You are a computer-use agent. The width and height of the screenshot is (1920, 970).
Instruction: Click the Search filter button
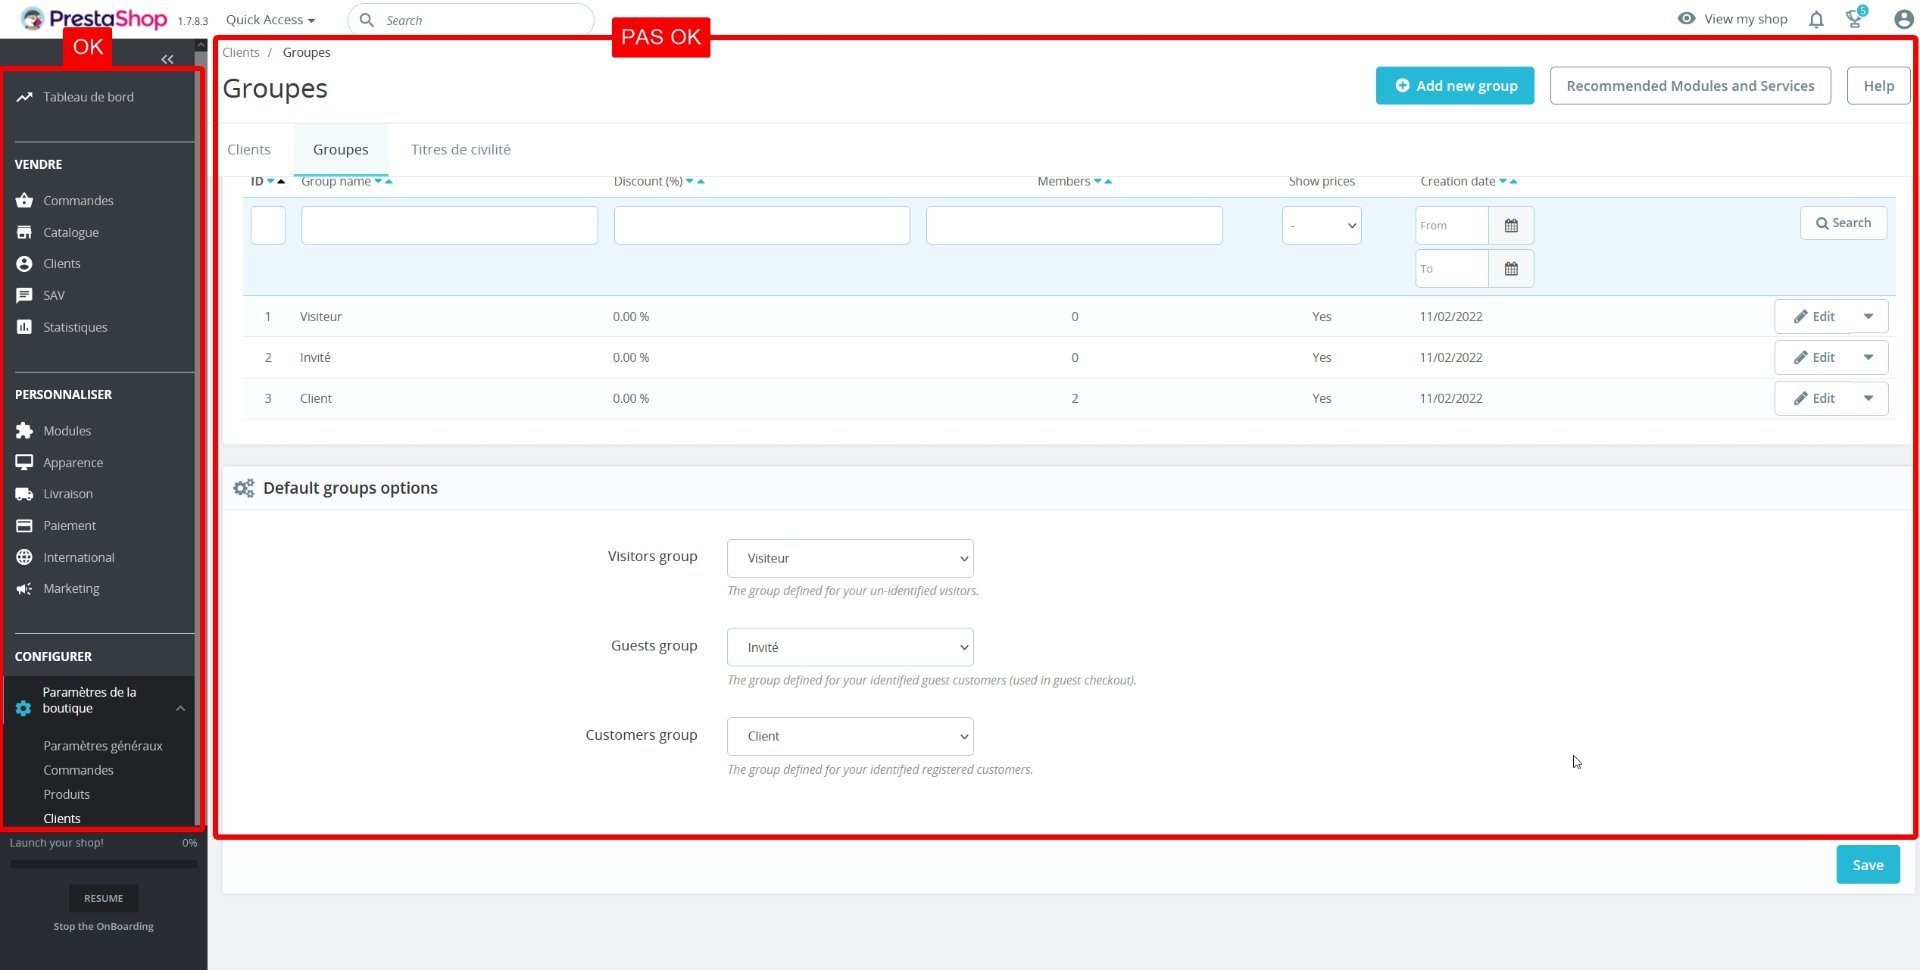coord(1843,223)
